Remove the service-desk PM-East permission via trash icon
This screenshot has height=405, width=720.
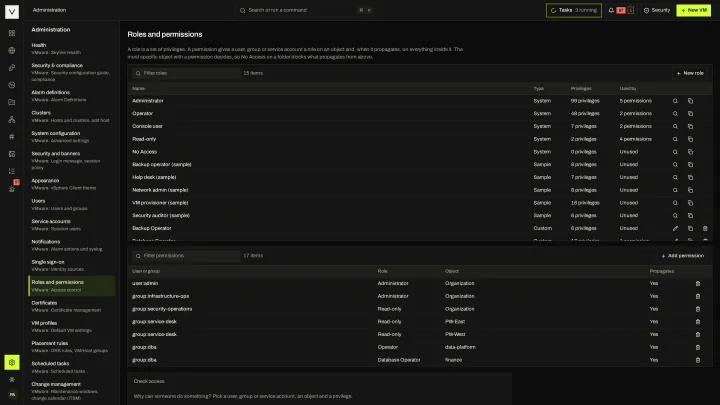(x=698, y=322)
